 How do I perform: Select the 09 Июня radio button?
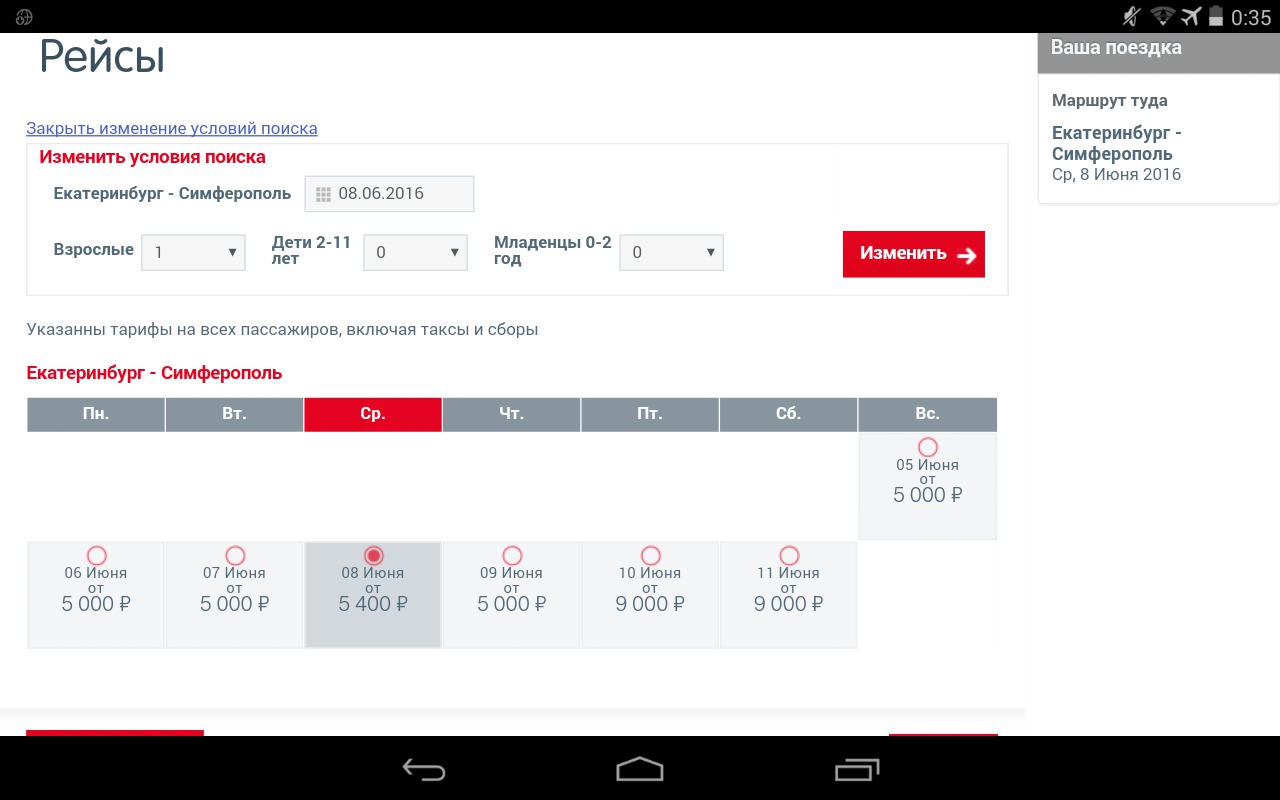pos(512,555)
